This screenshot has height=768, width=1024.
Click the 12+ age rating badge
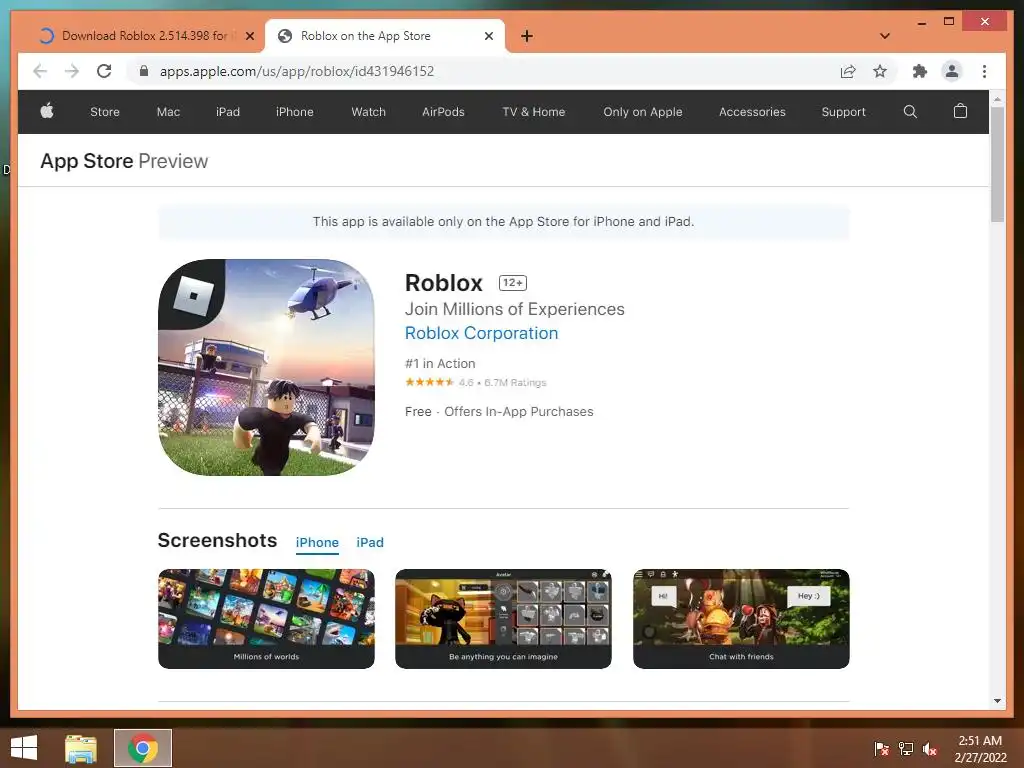(x=513, y=283)
